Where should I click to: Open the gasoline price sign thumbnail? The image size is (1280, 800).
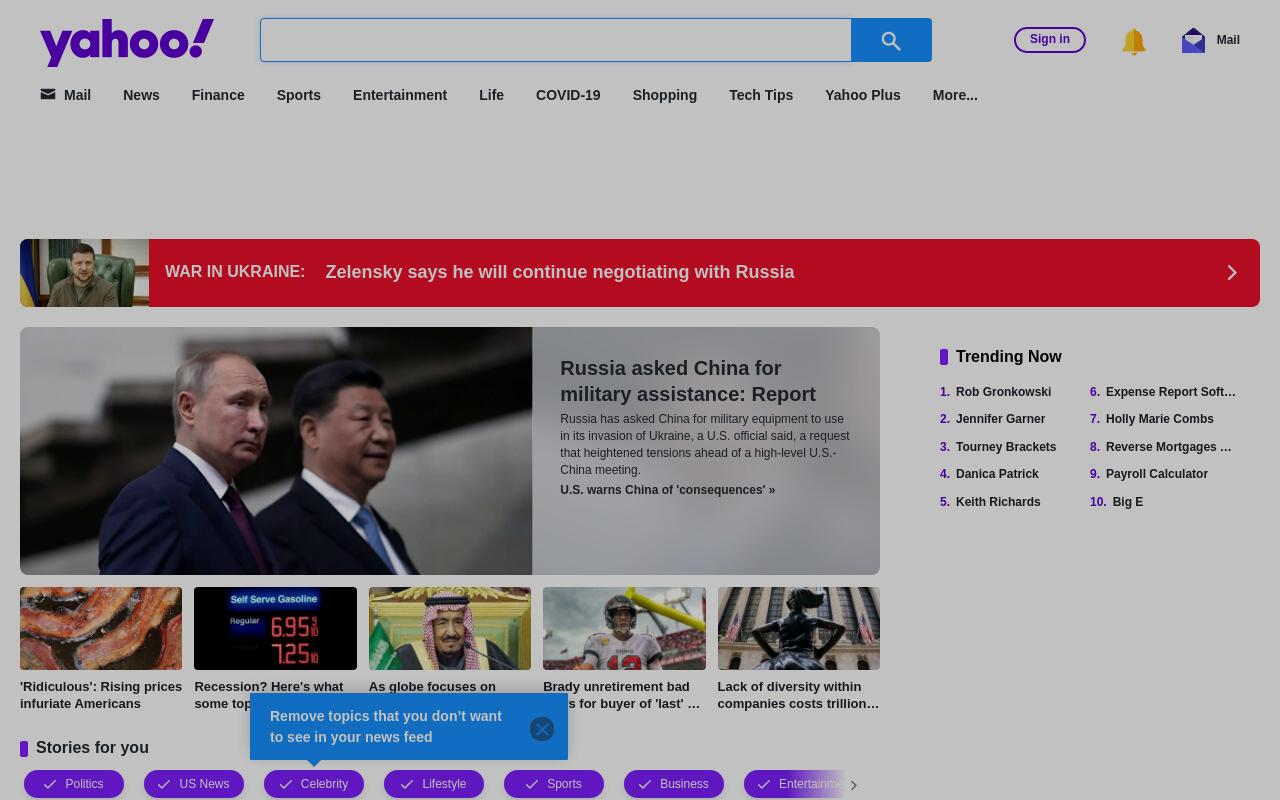tap(275, 628)
